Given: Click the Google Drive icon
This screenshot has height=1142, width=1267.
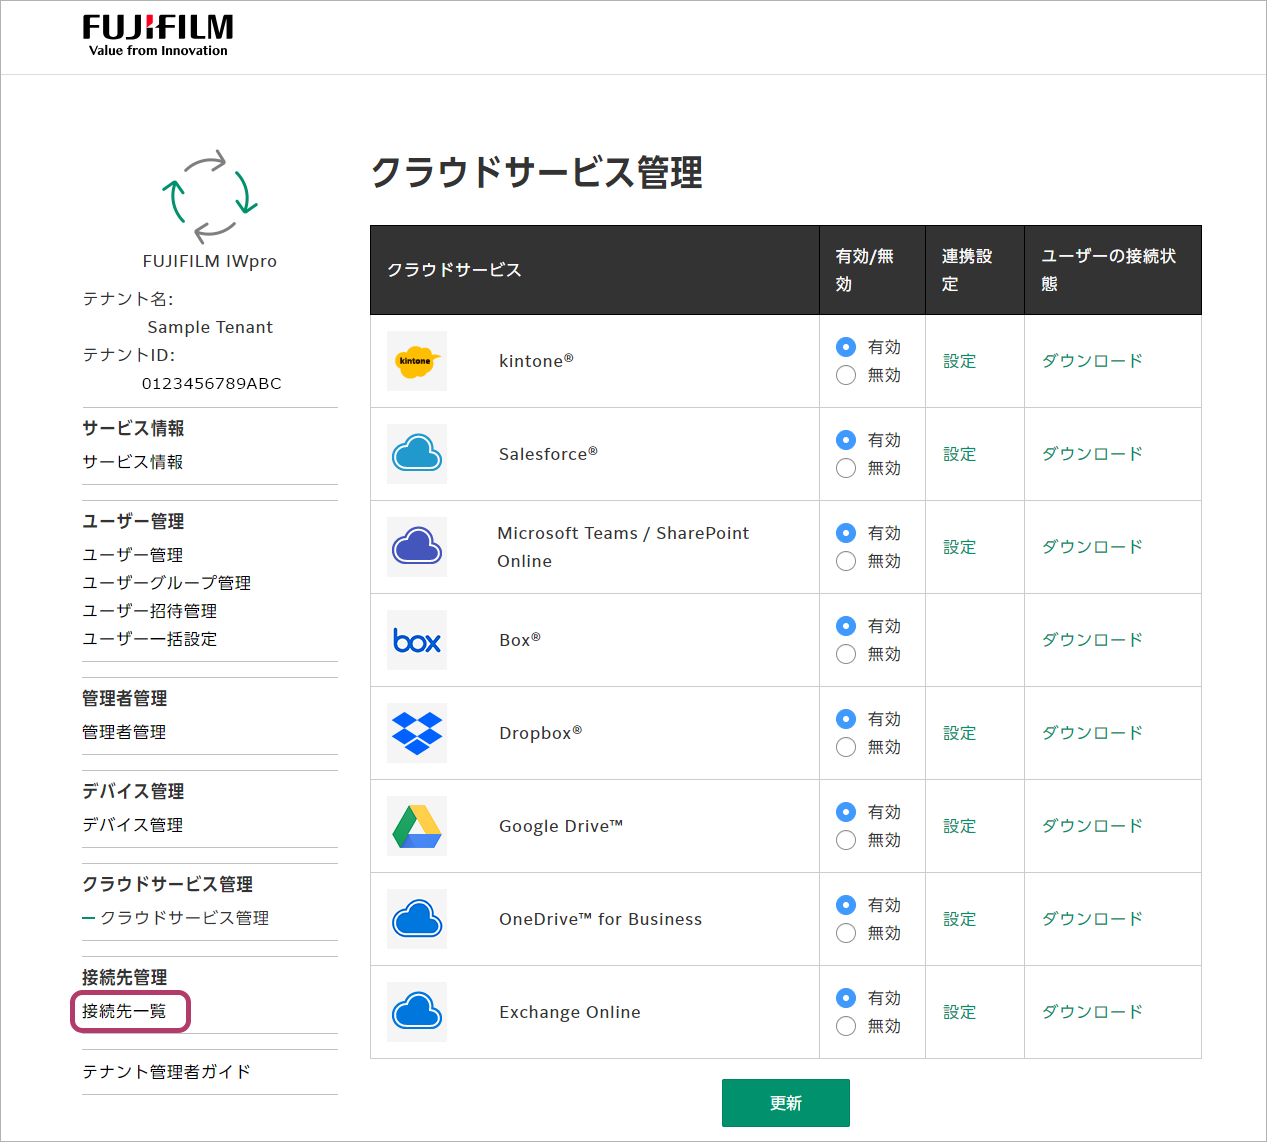Looking at the screenshot, I should 417,826.
